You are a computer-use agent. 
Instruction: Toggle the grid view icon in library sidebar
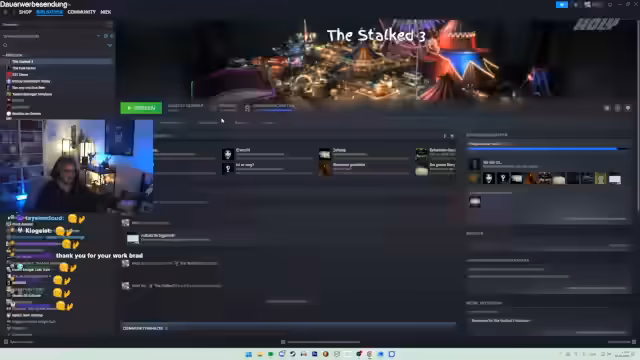tap(106, 36)
